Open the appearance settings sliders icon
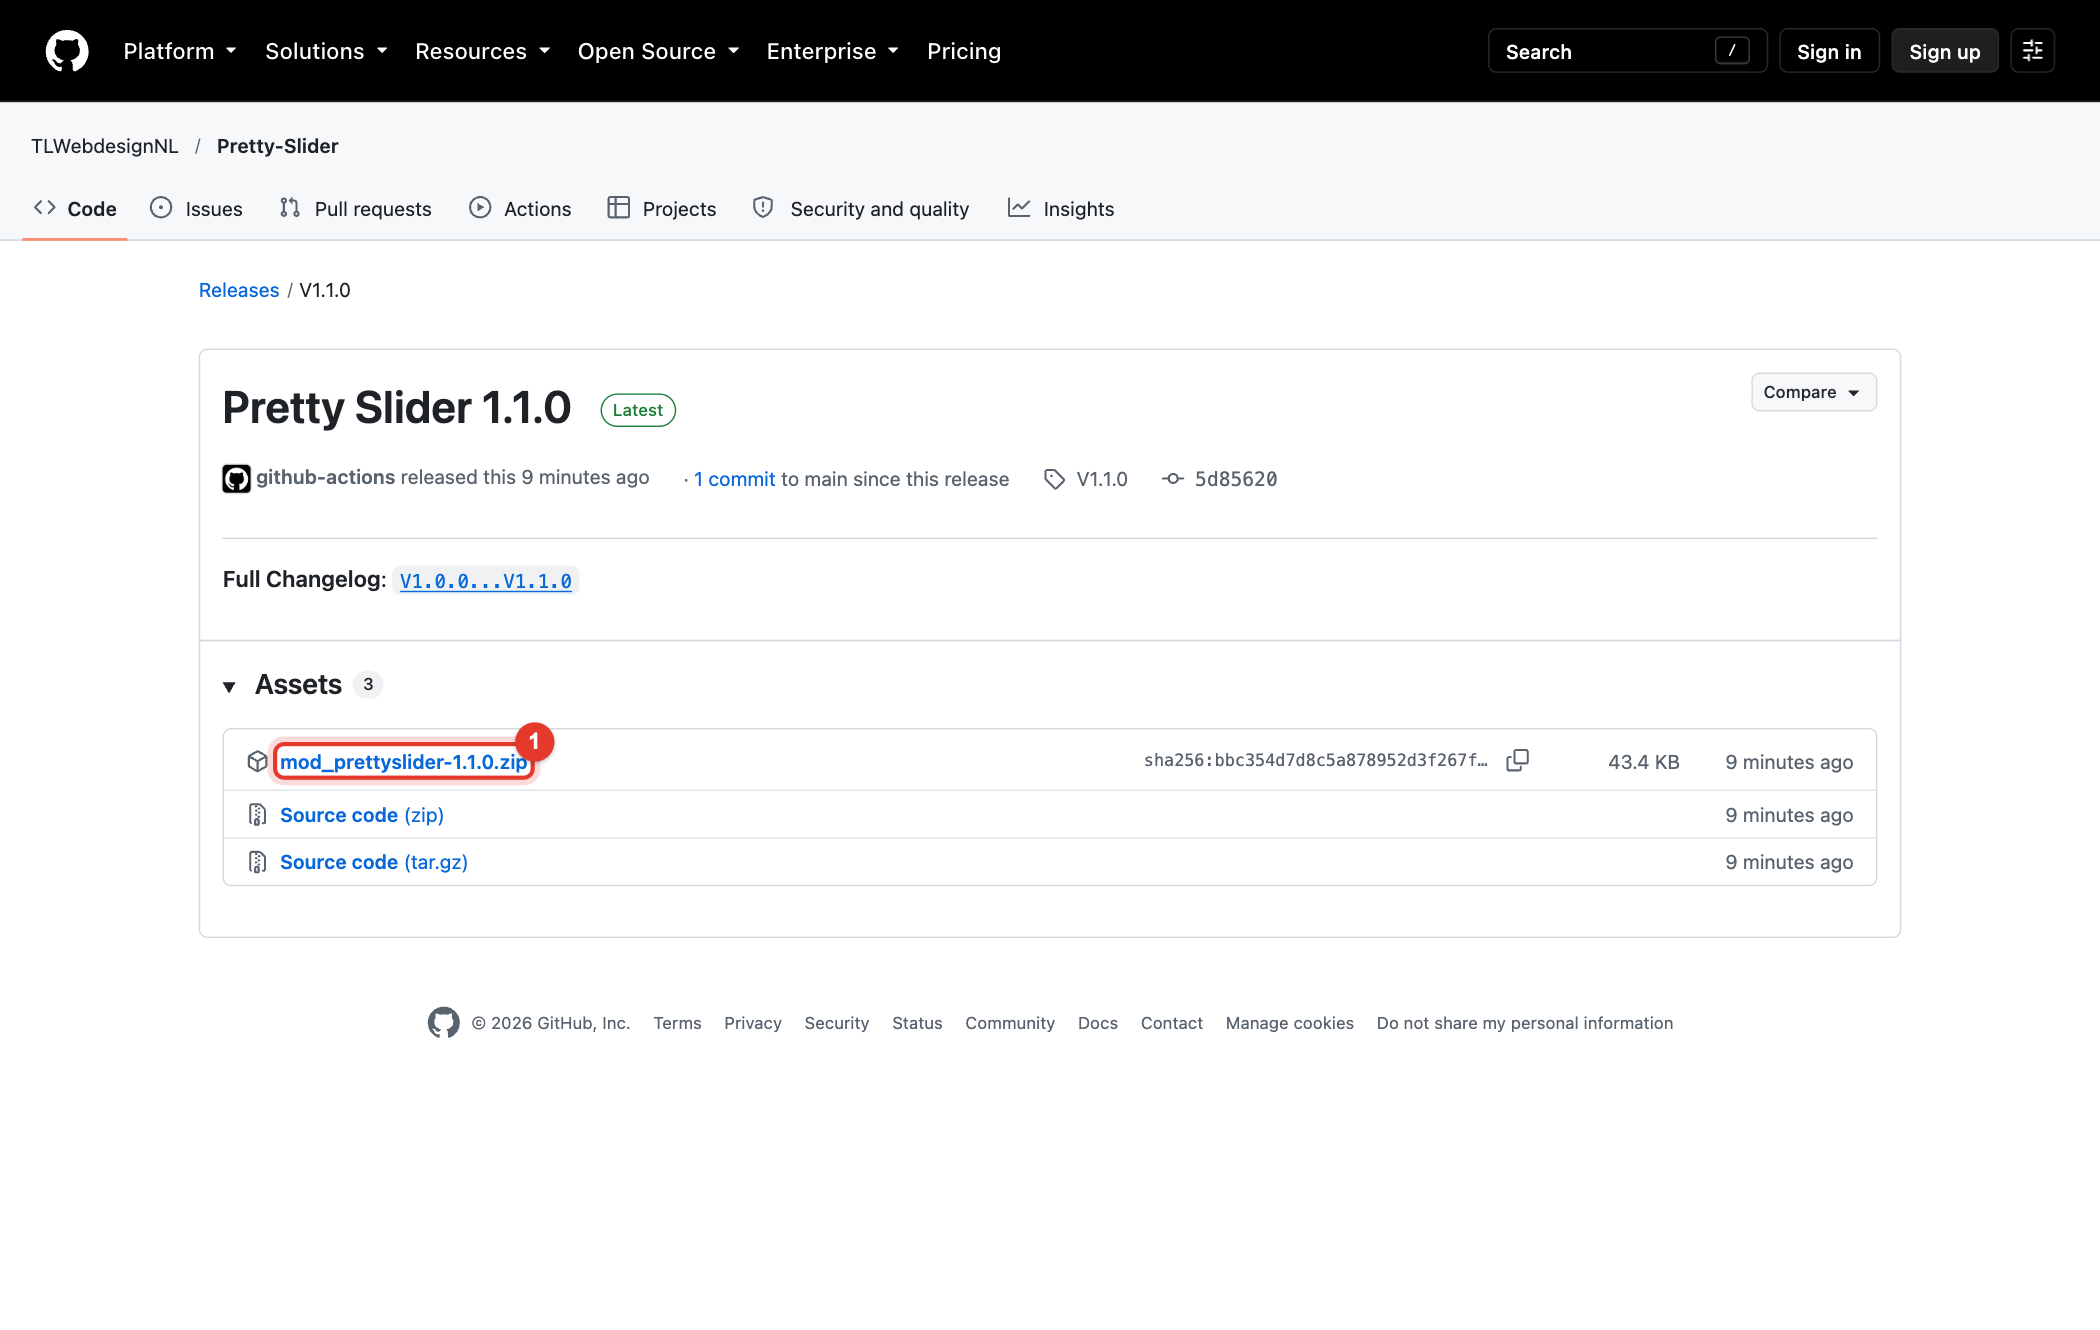This screenshot has height=1330, width=2100. [2032, 51]
